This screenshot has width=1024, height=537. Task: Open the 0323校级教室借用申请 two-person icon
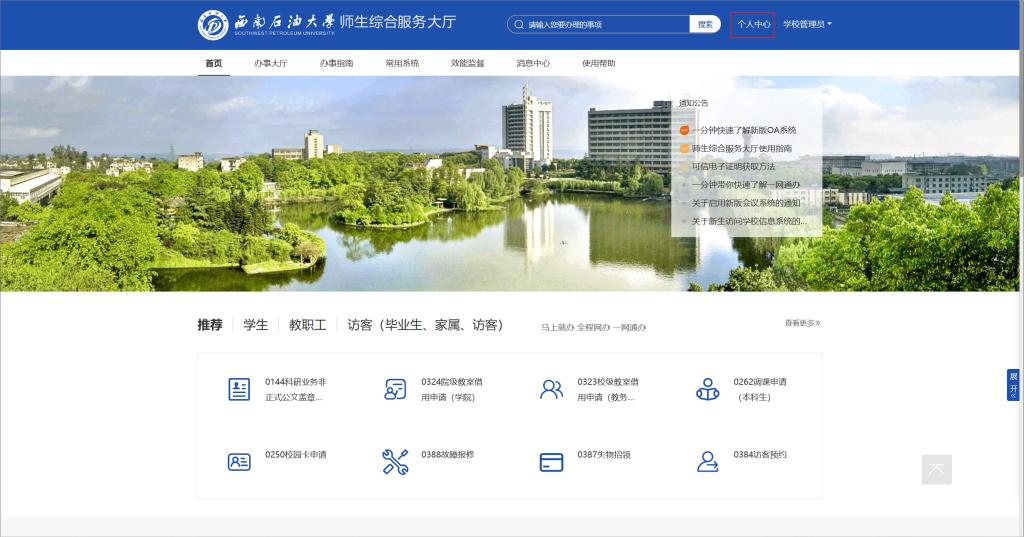pos(551,389)
